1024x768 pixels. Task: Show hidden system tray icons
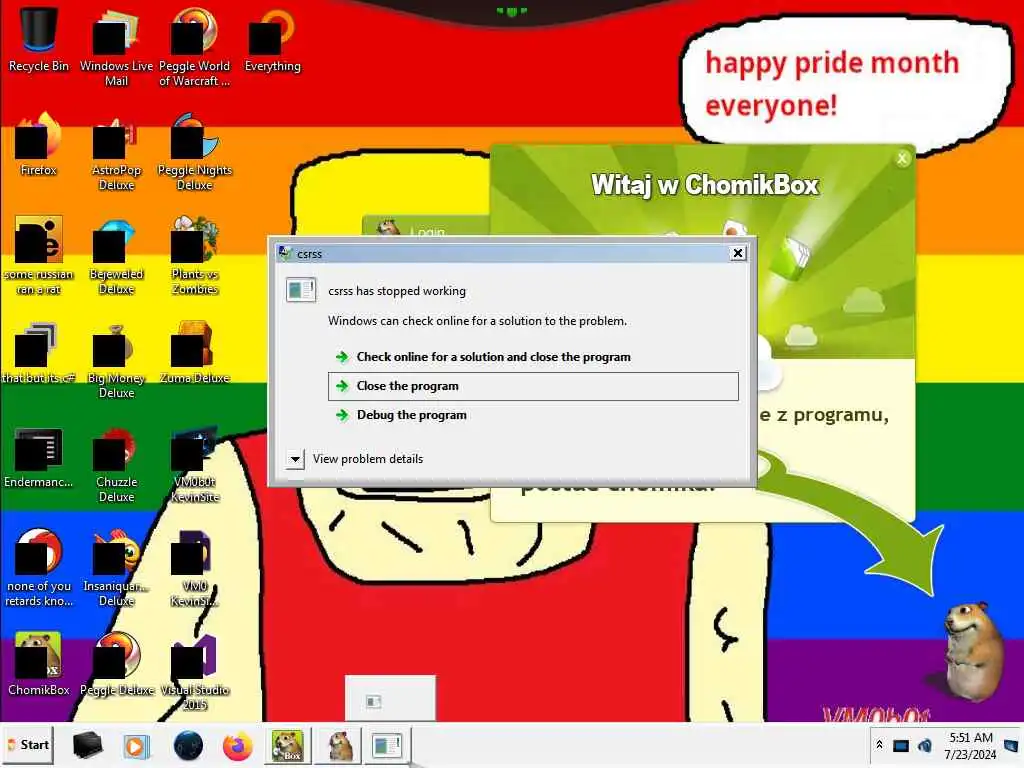[x=880, y=745]
